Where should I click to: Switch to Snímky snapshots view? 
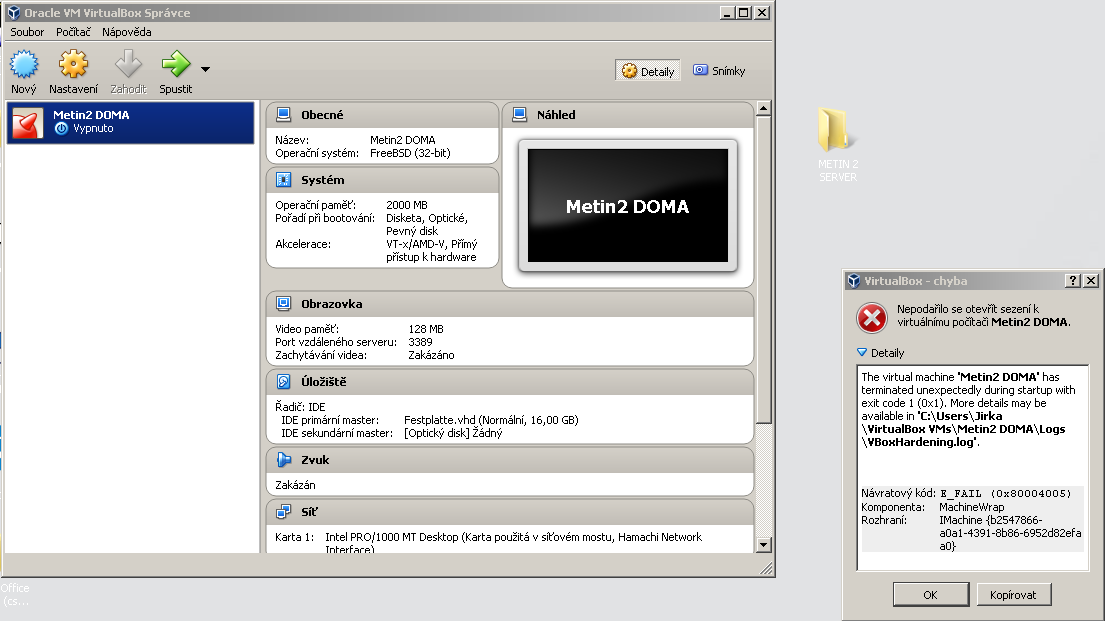(x=719, y=70)
